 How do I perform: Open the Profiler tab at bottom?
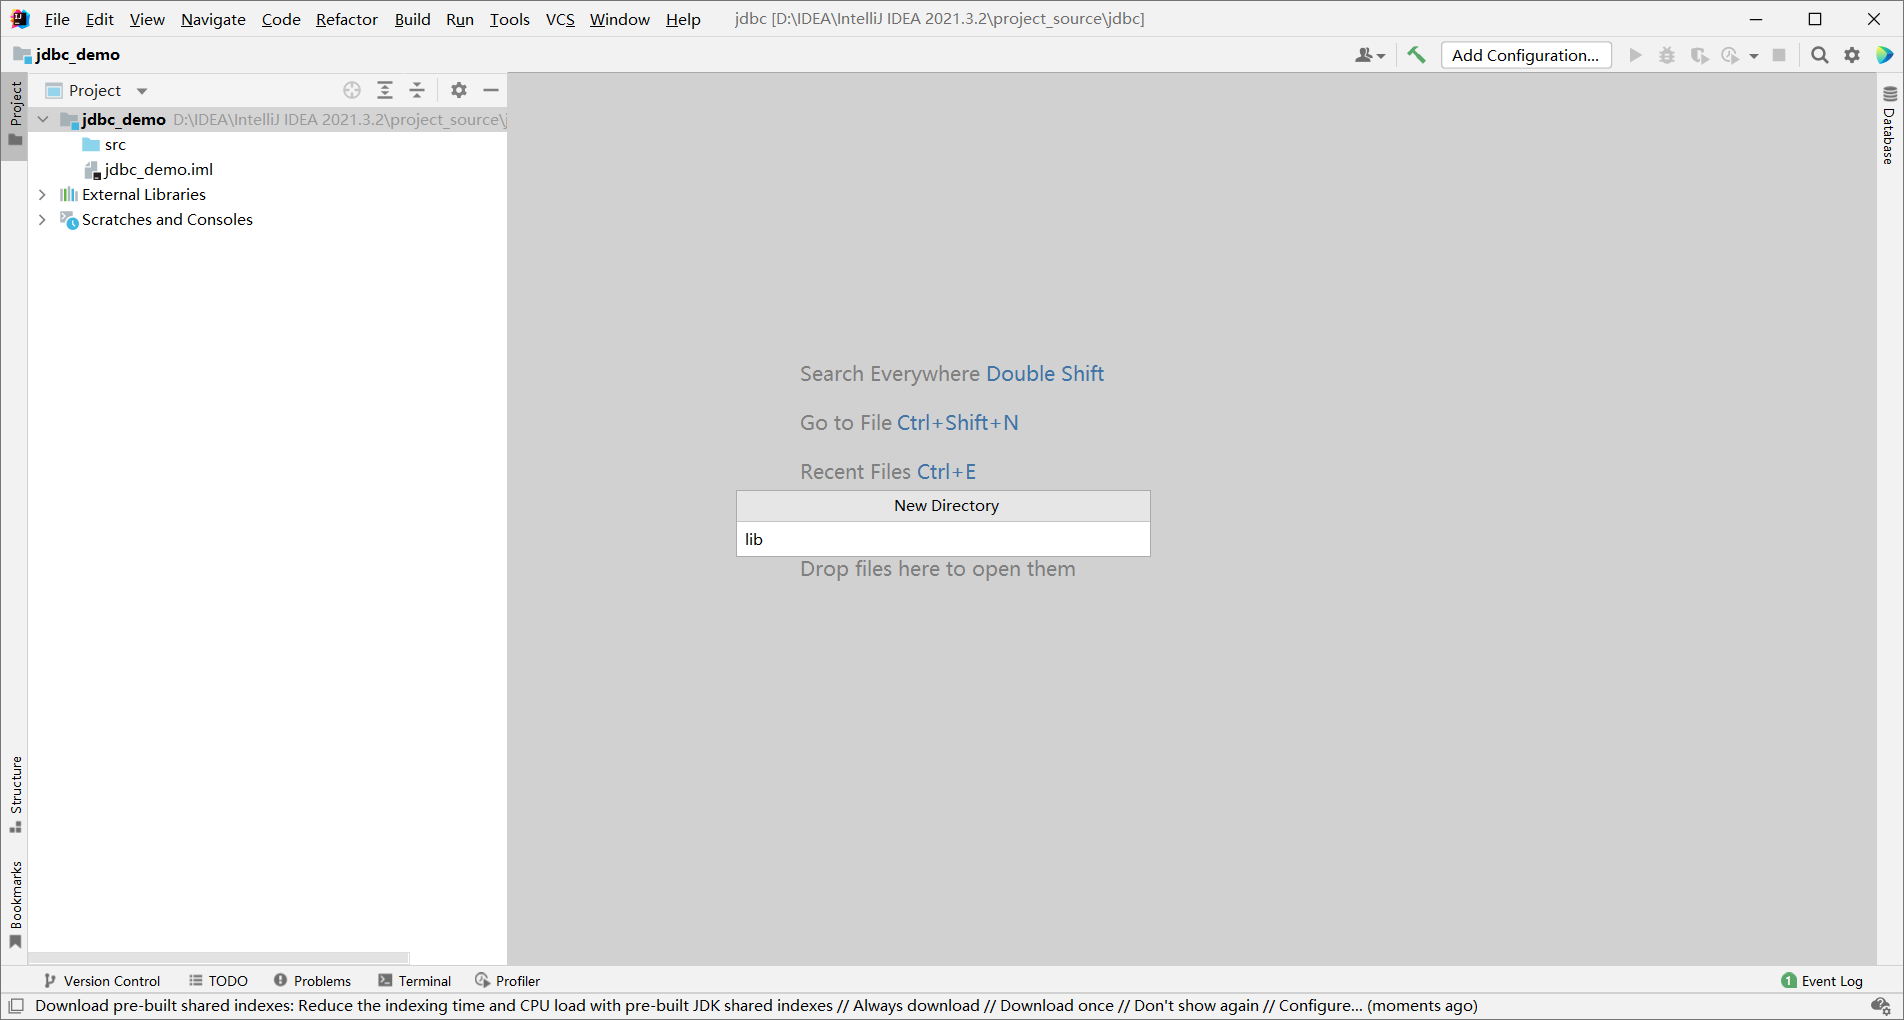tap(508, 981)
